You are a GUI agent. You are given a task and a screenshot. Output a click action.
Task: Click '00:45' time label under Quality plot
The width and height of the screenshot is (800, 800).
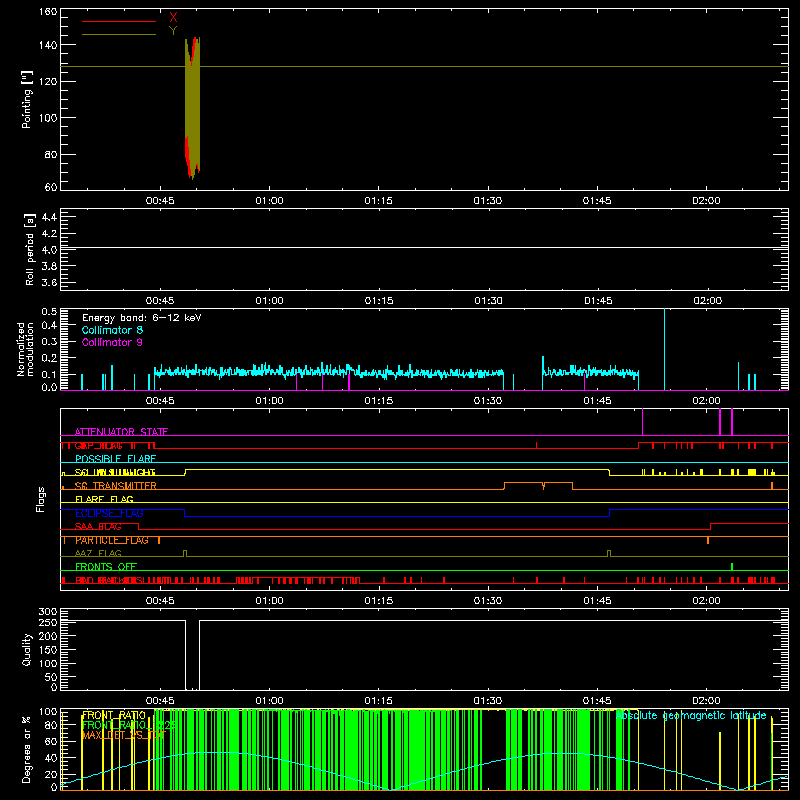[x=160, y=701]
